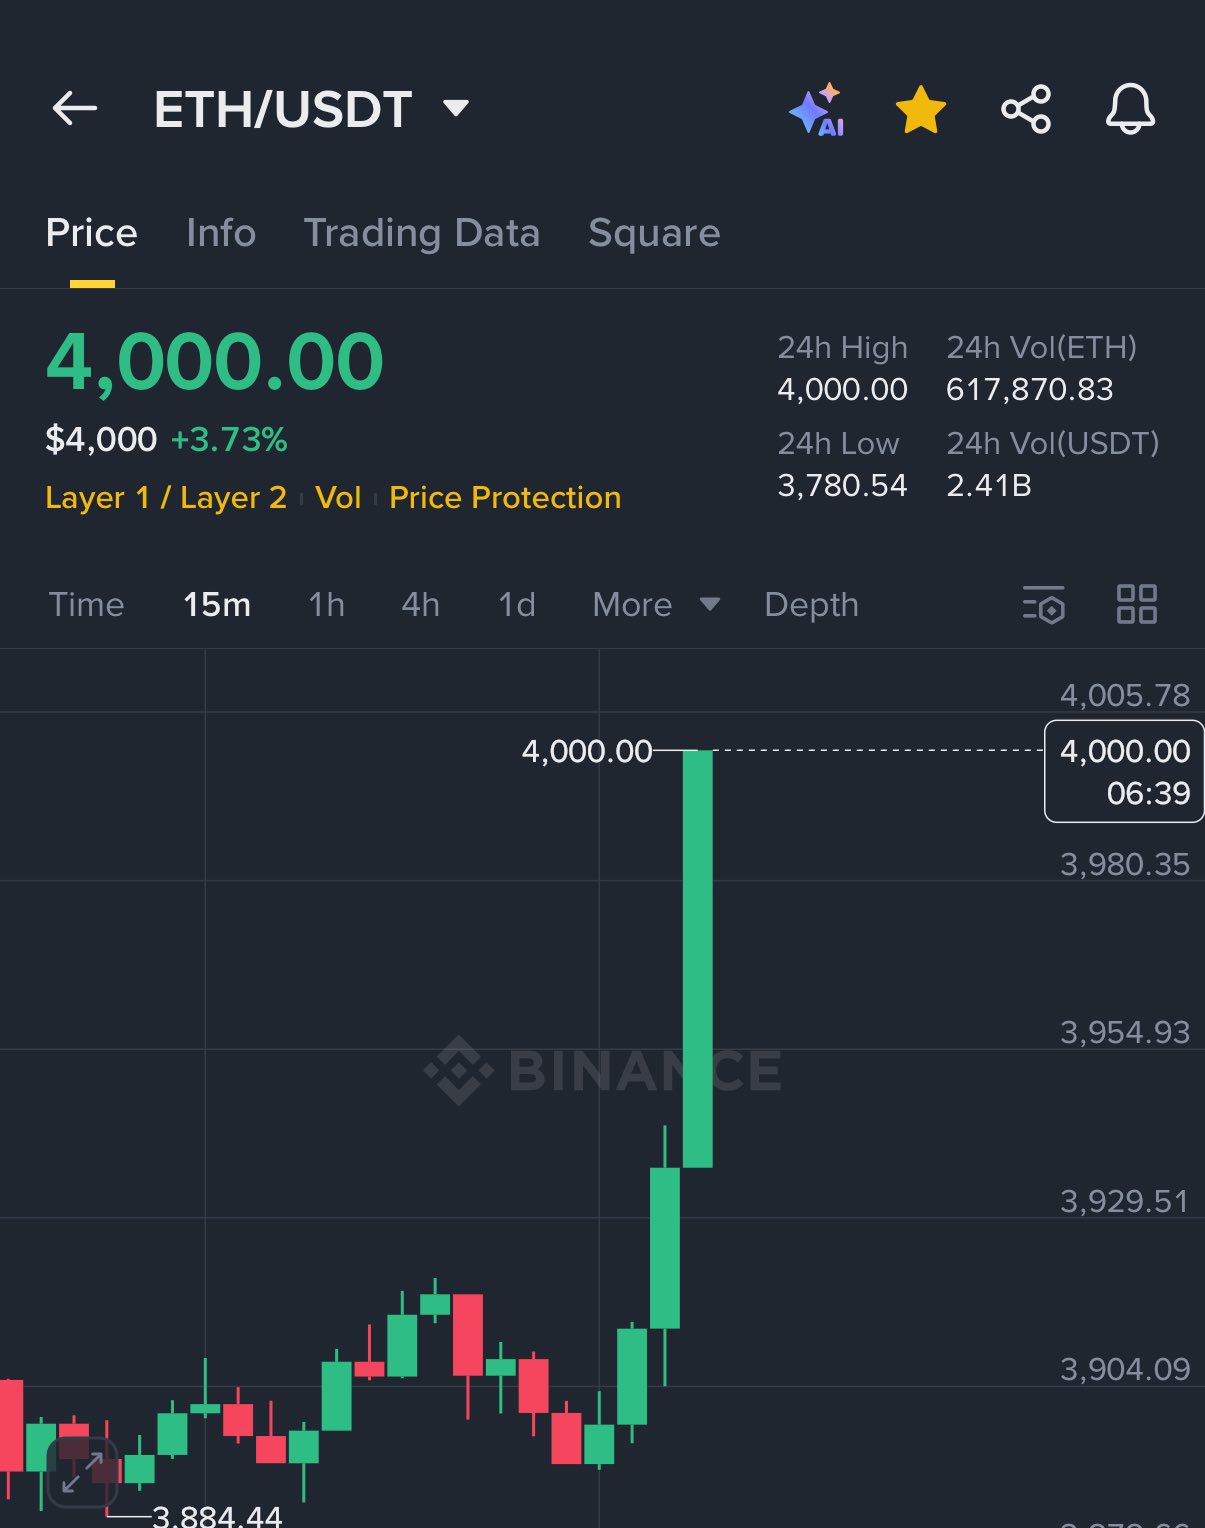Tap the current price marker 4,000.00
This screenshot has height=1528, width=1205.
(x=1124, y=771)
